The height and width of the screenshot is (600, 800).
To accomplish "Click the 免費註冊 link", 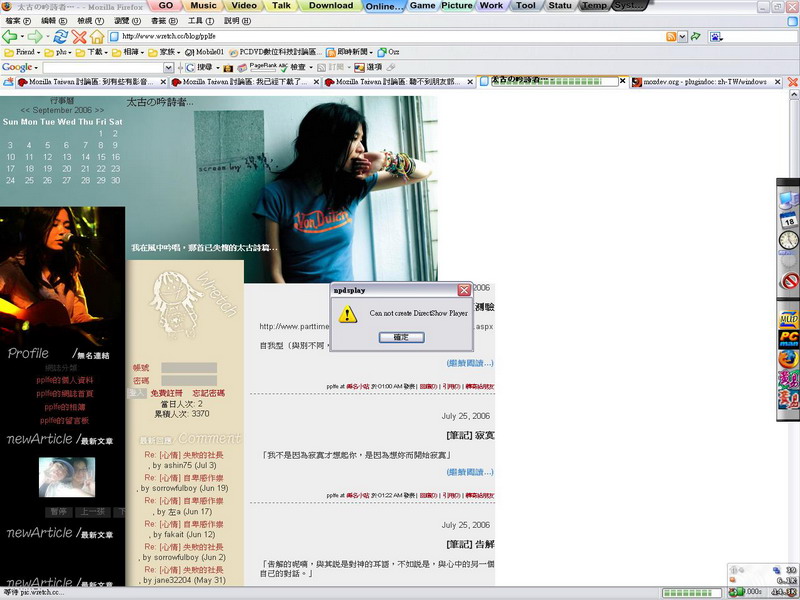I will [x=166, y=393].
